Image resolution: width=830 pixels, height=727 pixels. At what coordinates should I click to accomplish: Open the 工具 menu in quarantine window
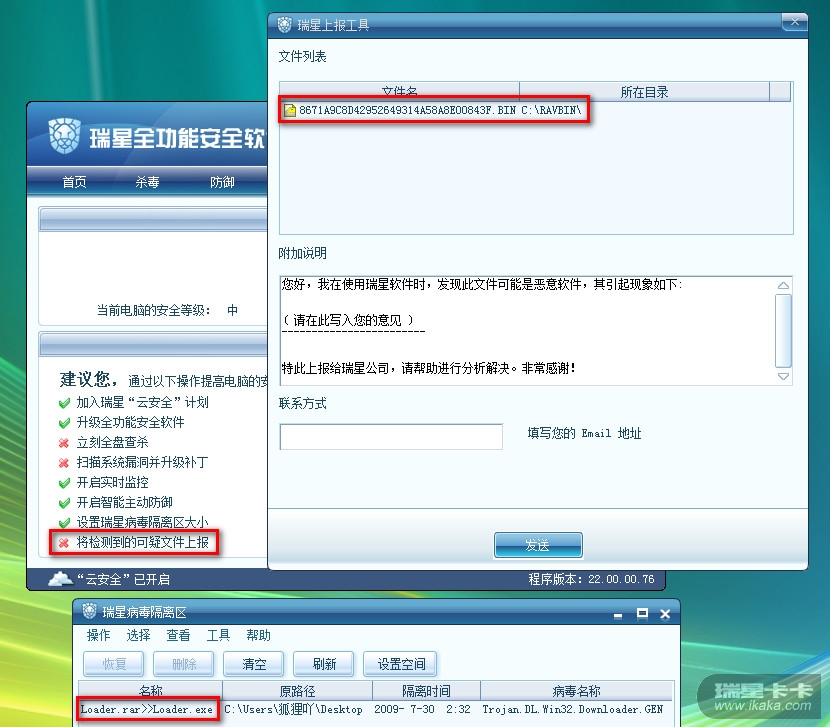click(218, 635)
